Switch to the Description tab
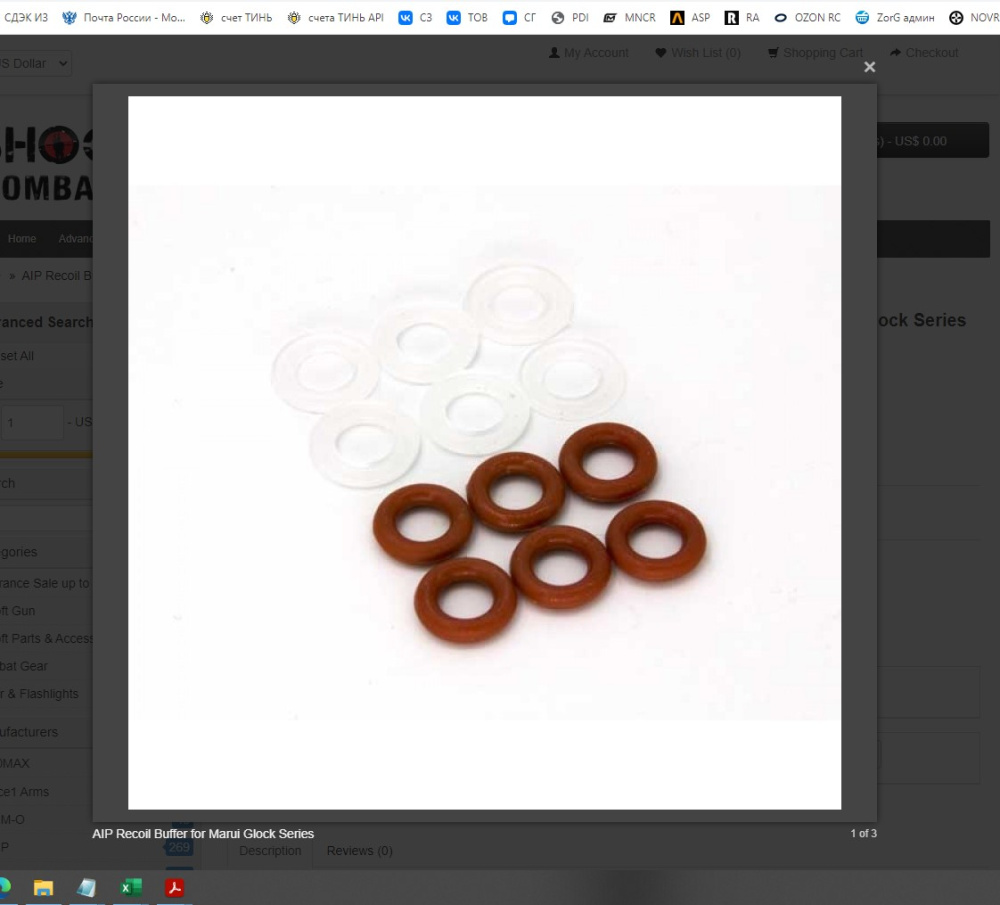The width and height of the screenshot is (1000, 905). click(x=270, y=851)
